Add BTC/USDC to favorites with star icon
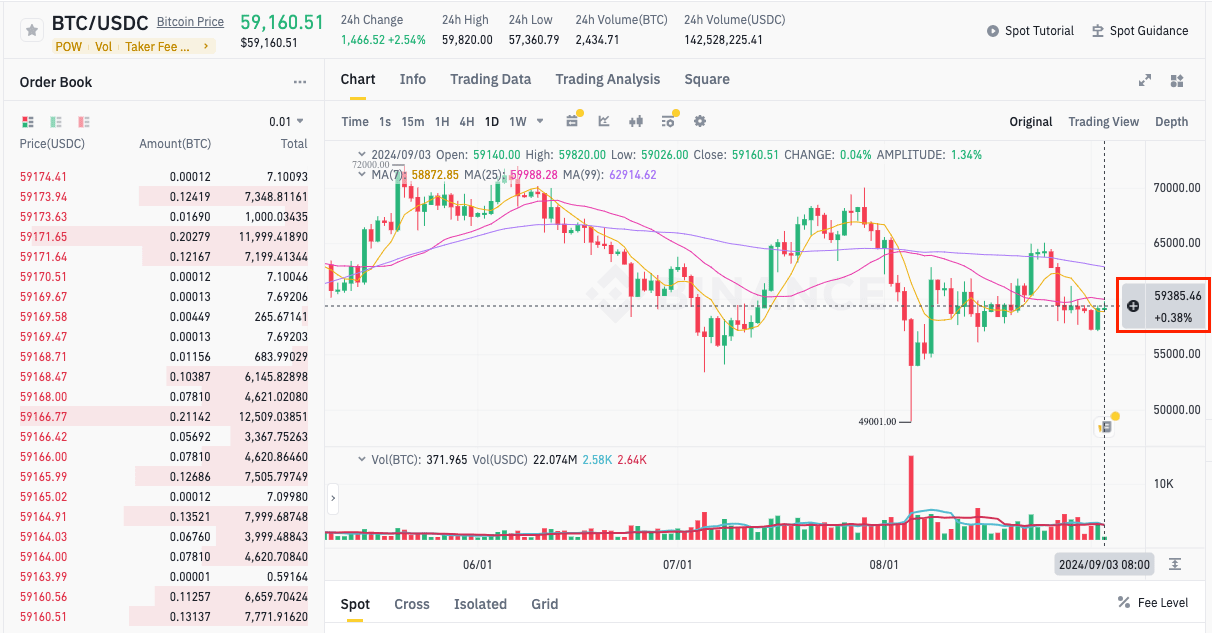This screenshot has height=633, width=1212. (x=33, y=31)
